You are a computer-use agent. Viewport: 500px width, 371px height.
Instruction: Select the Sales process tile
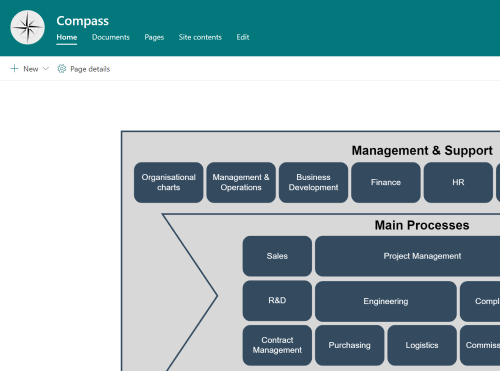click(x=277, y=256)
